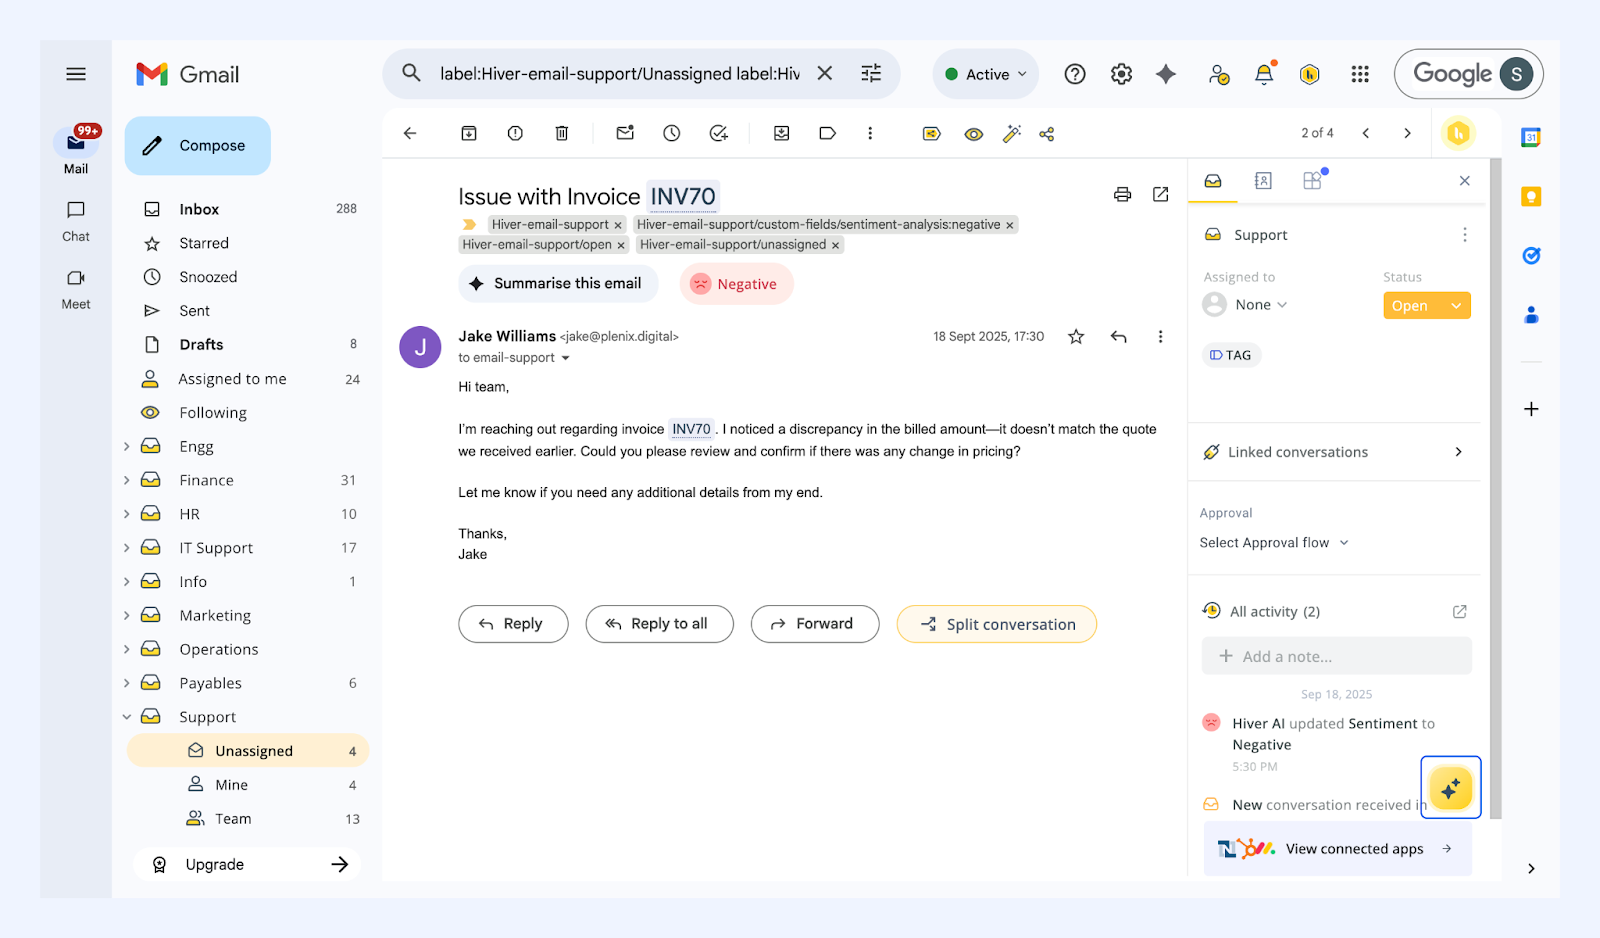Click the Split conversation button
The height and width of the screenshot is (938, 1600).
pos(997,624)
